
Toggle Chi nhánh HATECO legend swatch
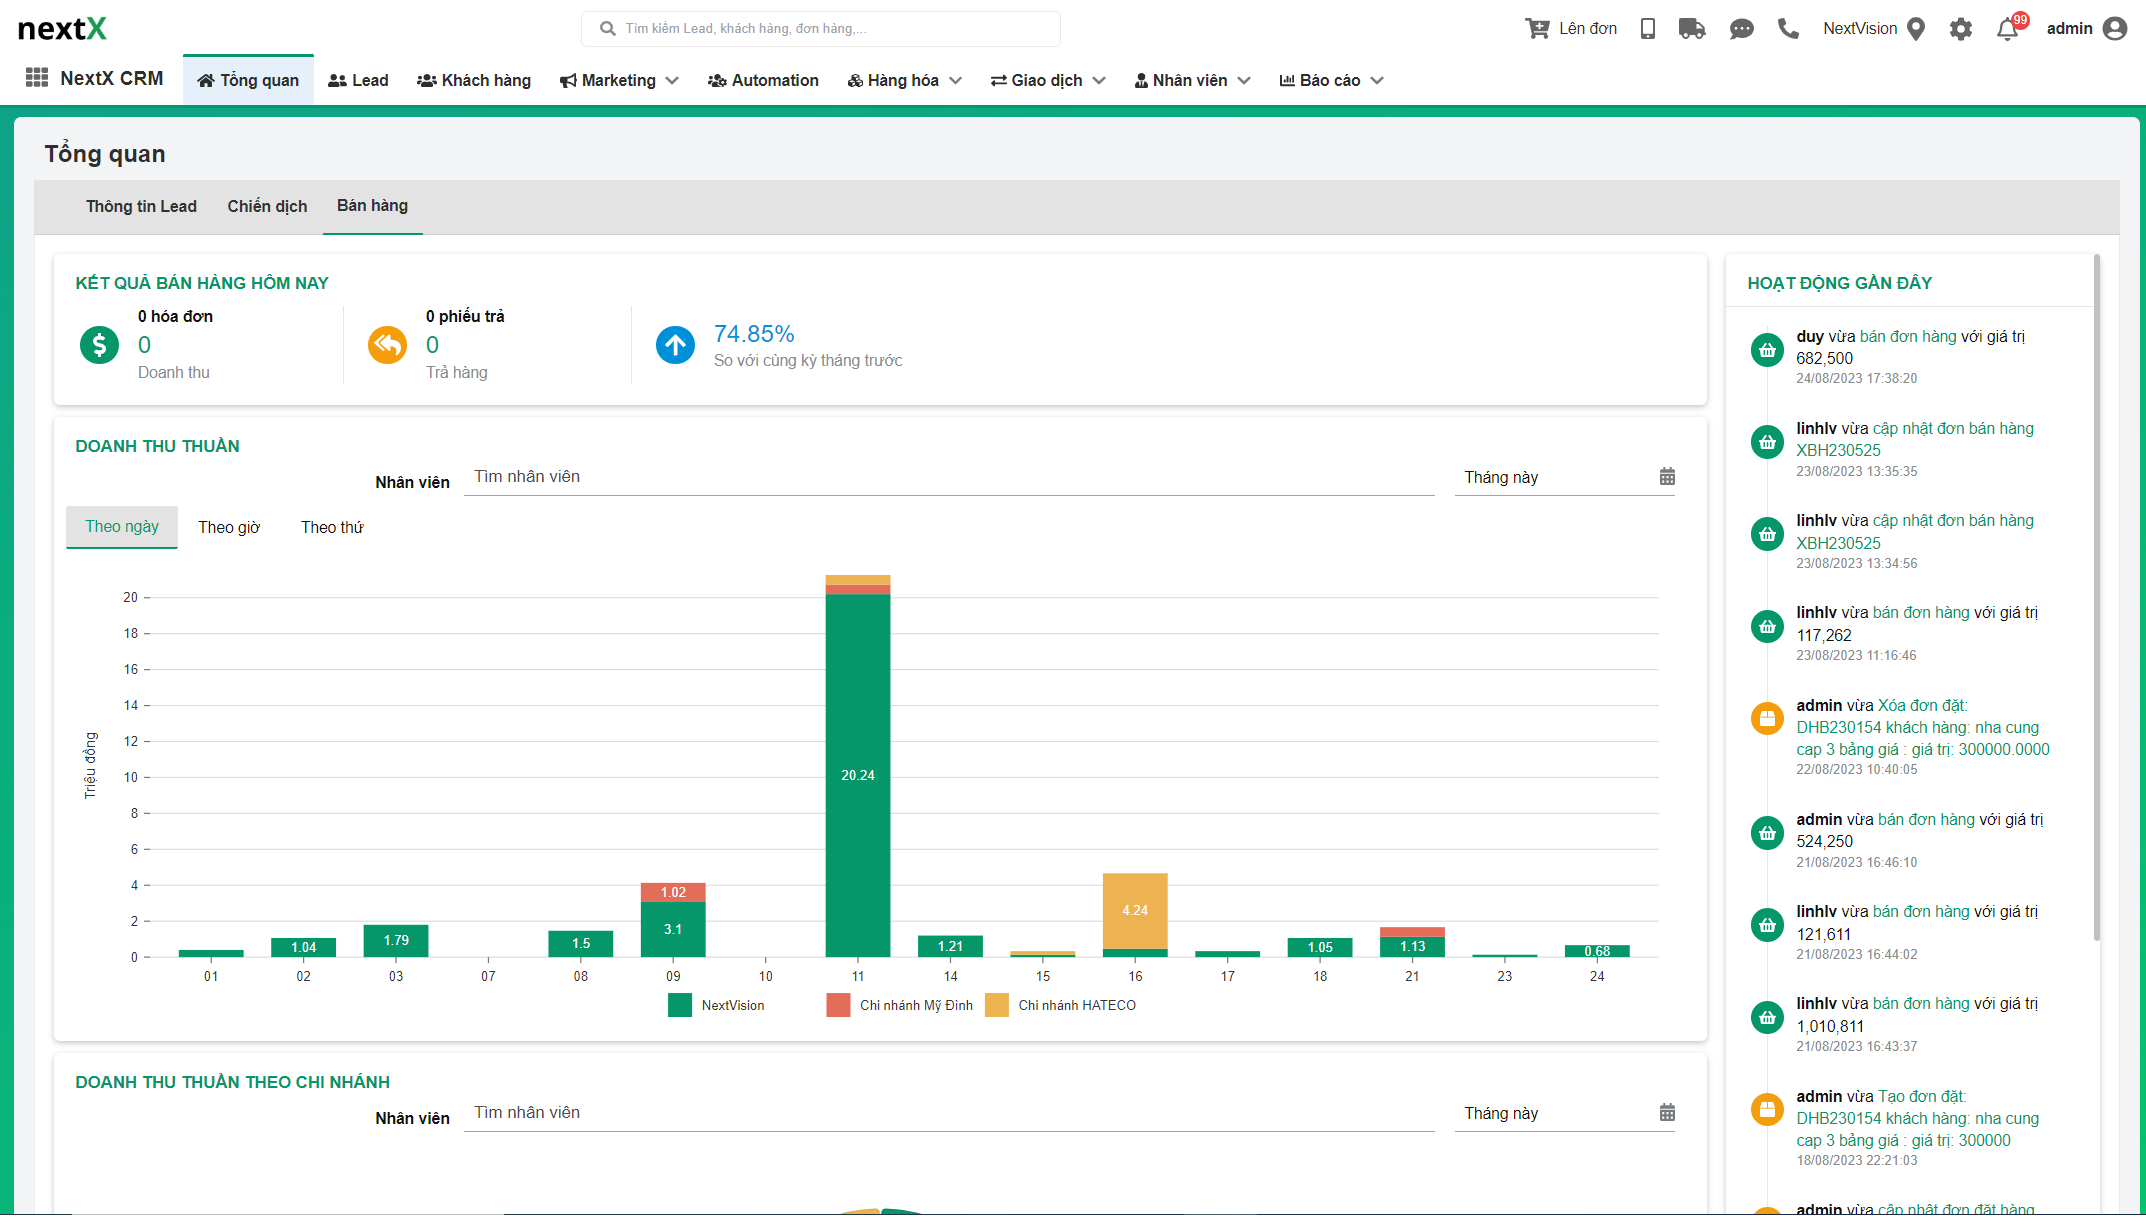click(997, 1005)
